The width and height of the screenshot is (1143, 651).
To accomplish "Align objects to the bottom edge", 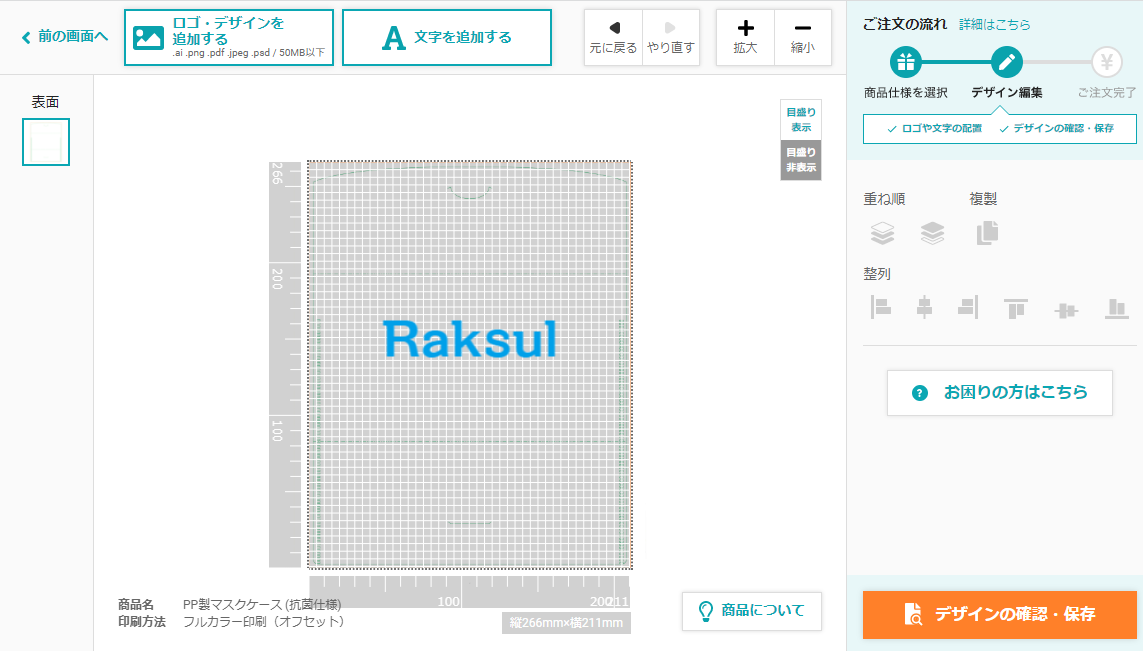I will (1116, 308).
